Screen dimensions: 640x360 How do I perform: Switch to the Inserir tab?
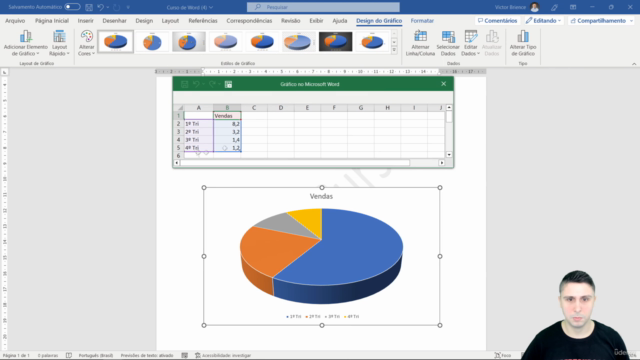tap(86, 21)
